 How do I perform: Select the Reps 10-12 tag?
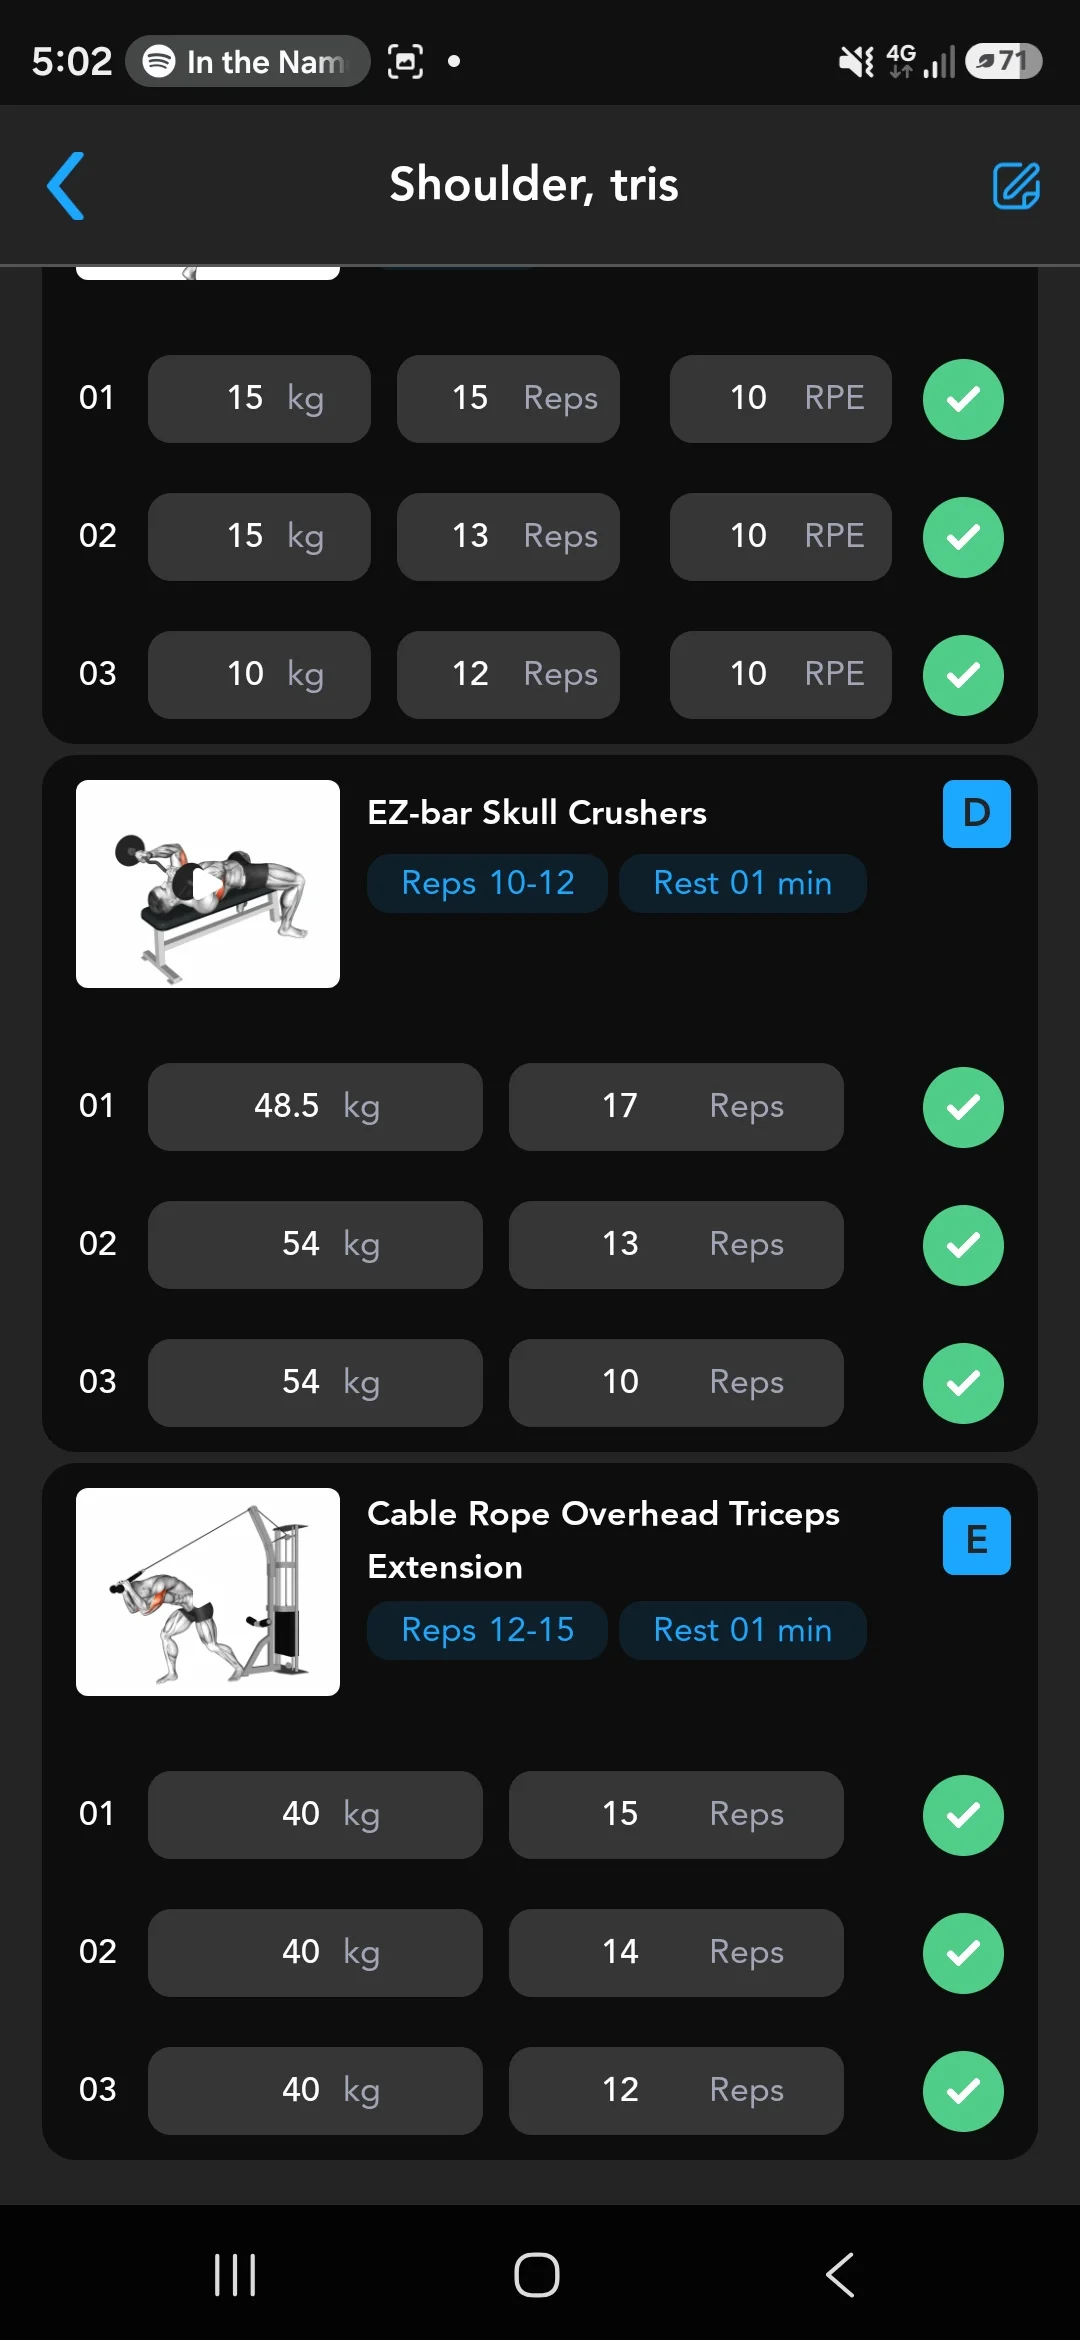(x=487, y=883)
